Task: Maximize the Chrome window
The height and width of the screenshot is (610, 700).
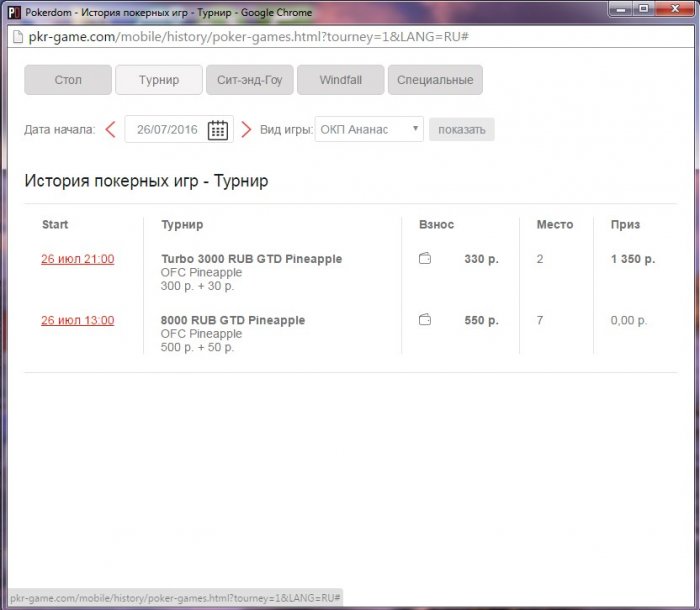Action: point(643,9)
